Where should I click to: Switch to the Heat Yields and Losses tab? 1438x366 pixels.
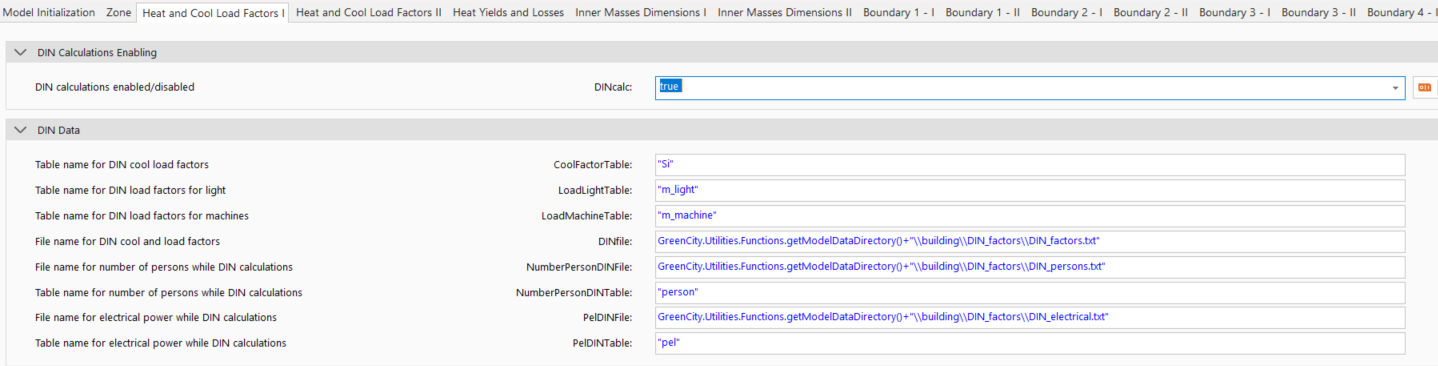508,13
